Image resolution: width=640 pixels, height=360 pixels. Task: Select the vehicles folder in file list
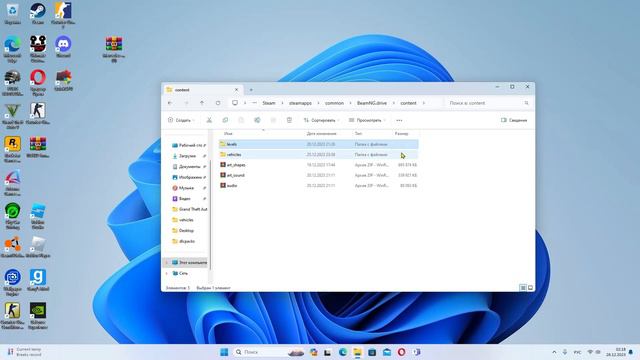click(x=318, y=155)
